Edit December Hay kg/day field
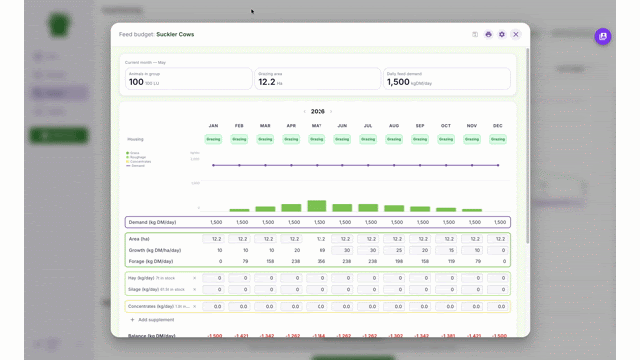This screenshot has width=640, height=360. 498,278
